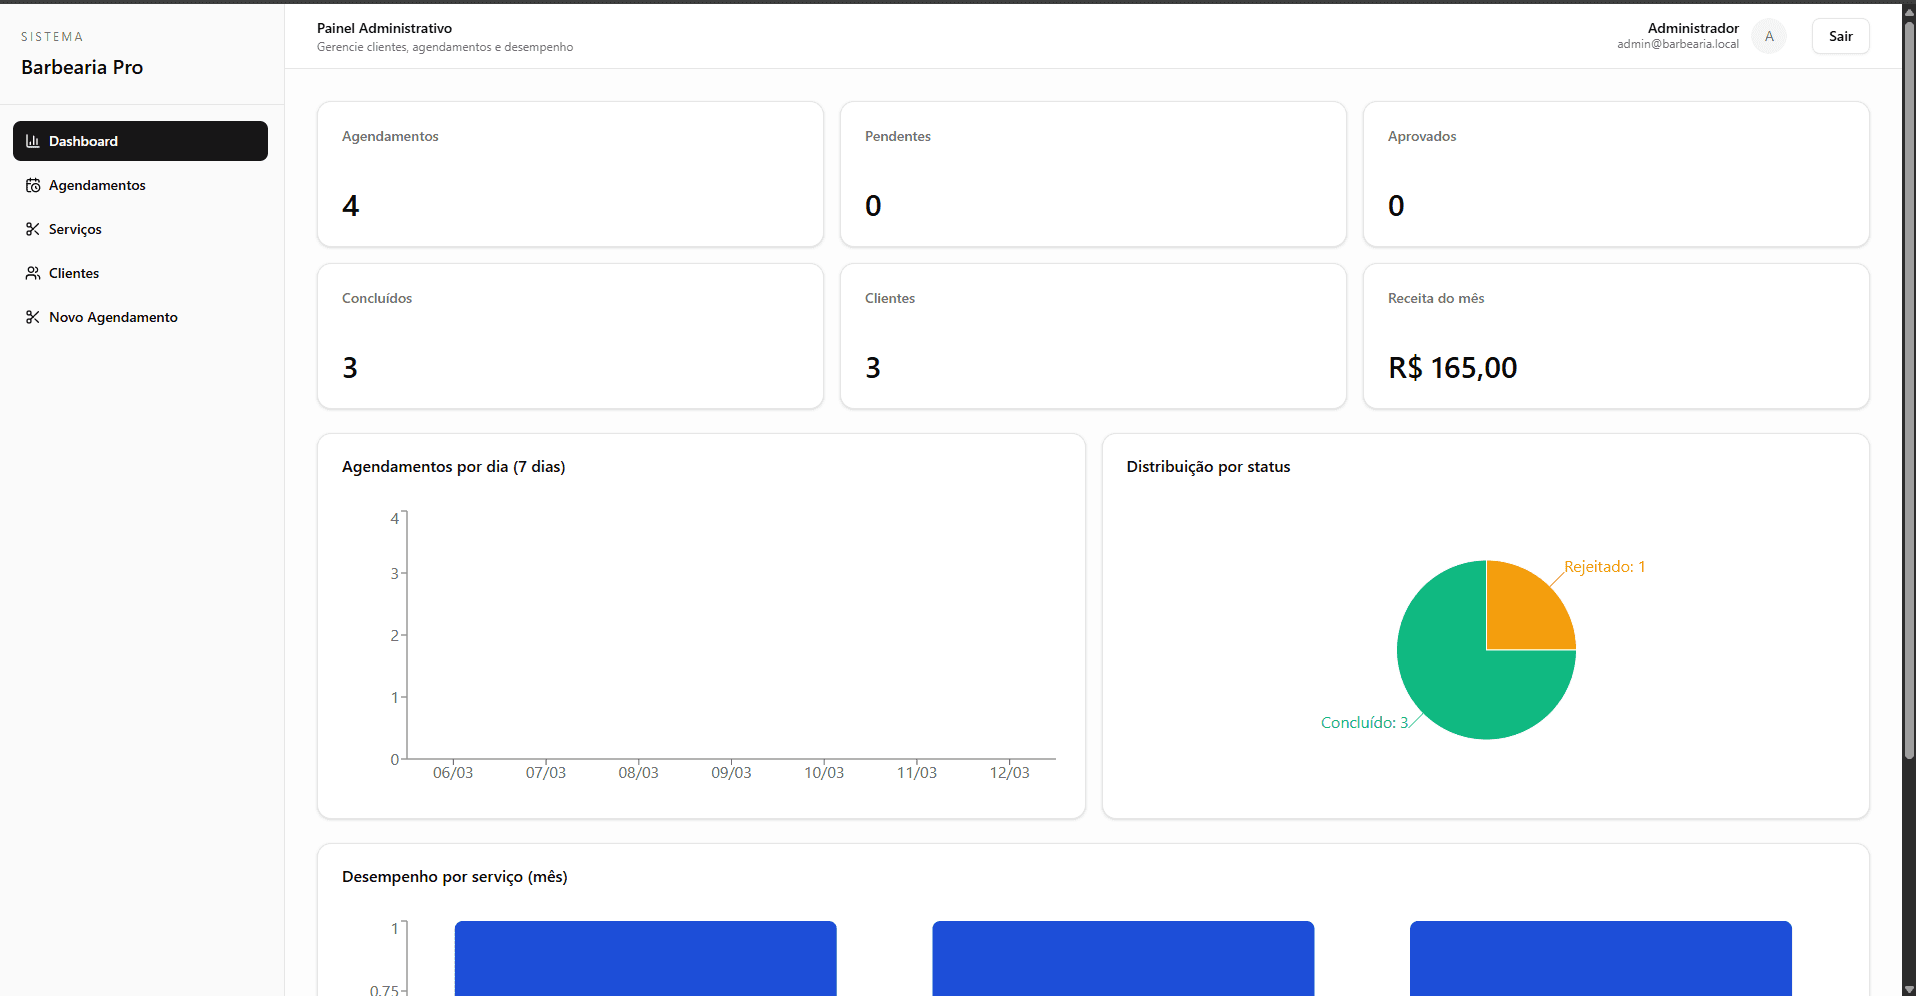
Task: Click the Aprovados summary card
Action: [1615, 174]
